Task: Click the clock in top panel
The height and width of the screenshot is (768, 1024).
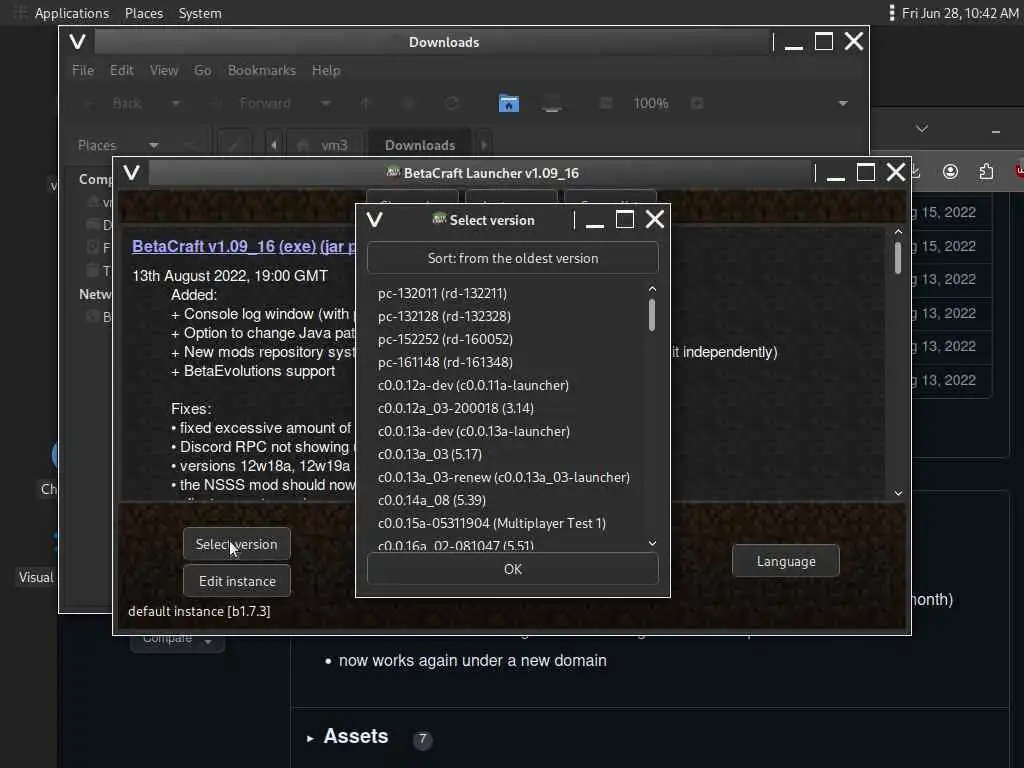Action: [x=959, y=13]
